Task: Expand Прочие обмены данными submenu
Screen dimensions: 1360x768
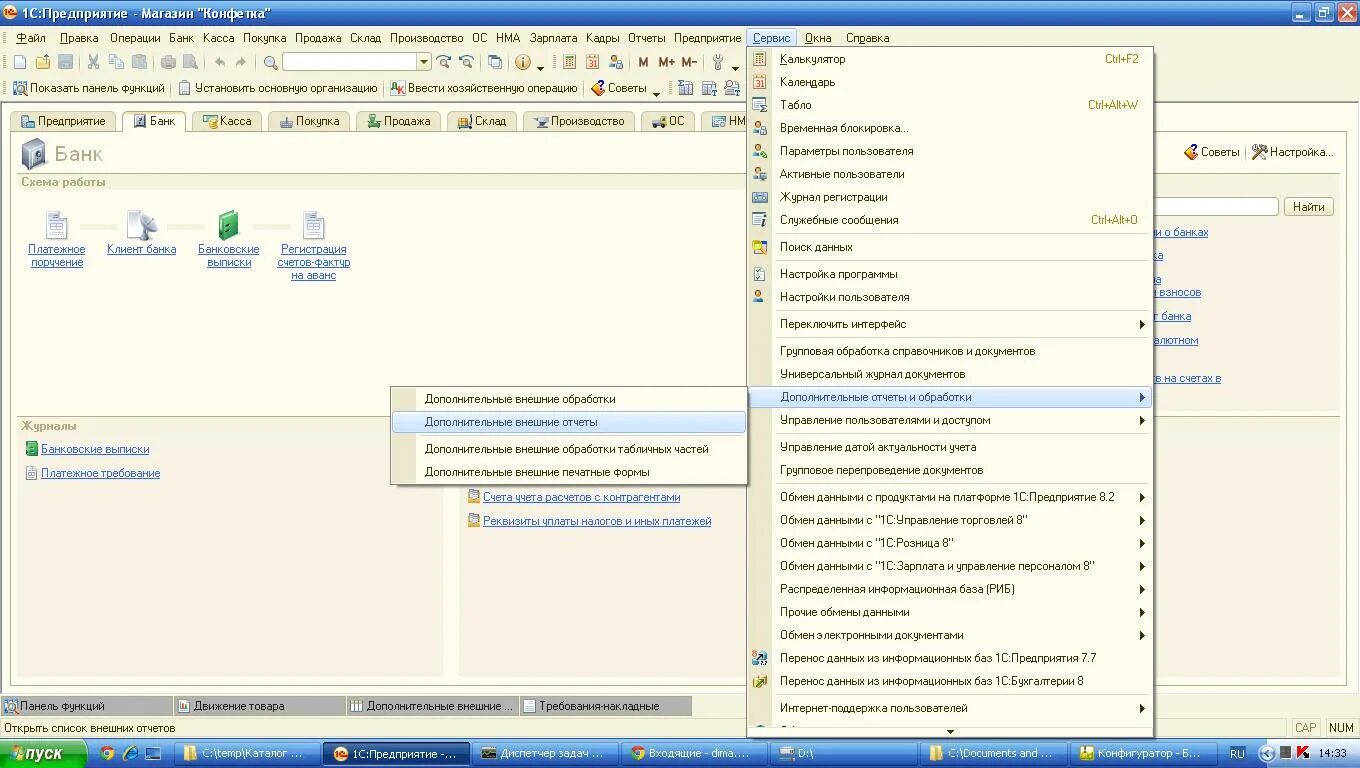Action: 949,612
